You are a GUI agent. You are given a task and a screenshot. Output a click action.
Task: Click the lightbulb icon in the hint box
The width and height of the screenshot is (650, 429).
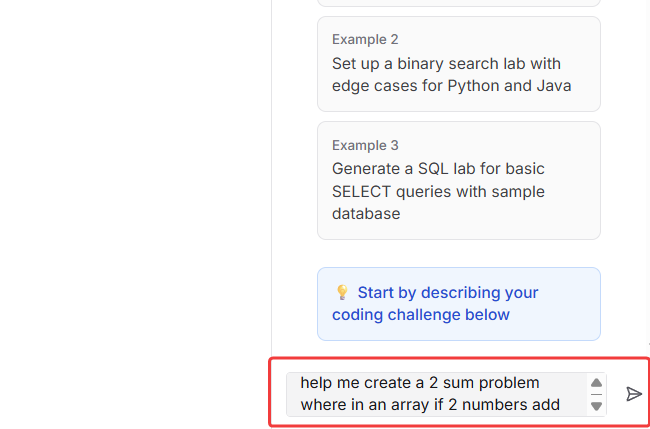click(x=342, y=293)
